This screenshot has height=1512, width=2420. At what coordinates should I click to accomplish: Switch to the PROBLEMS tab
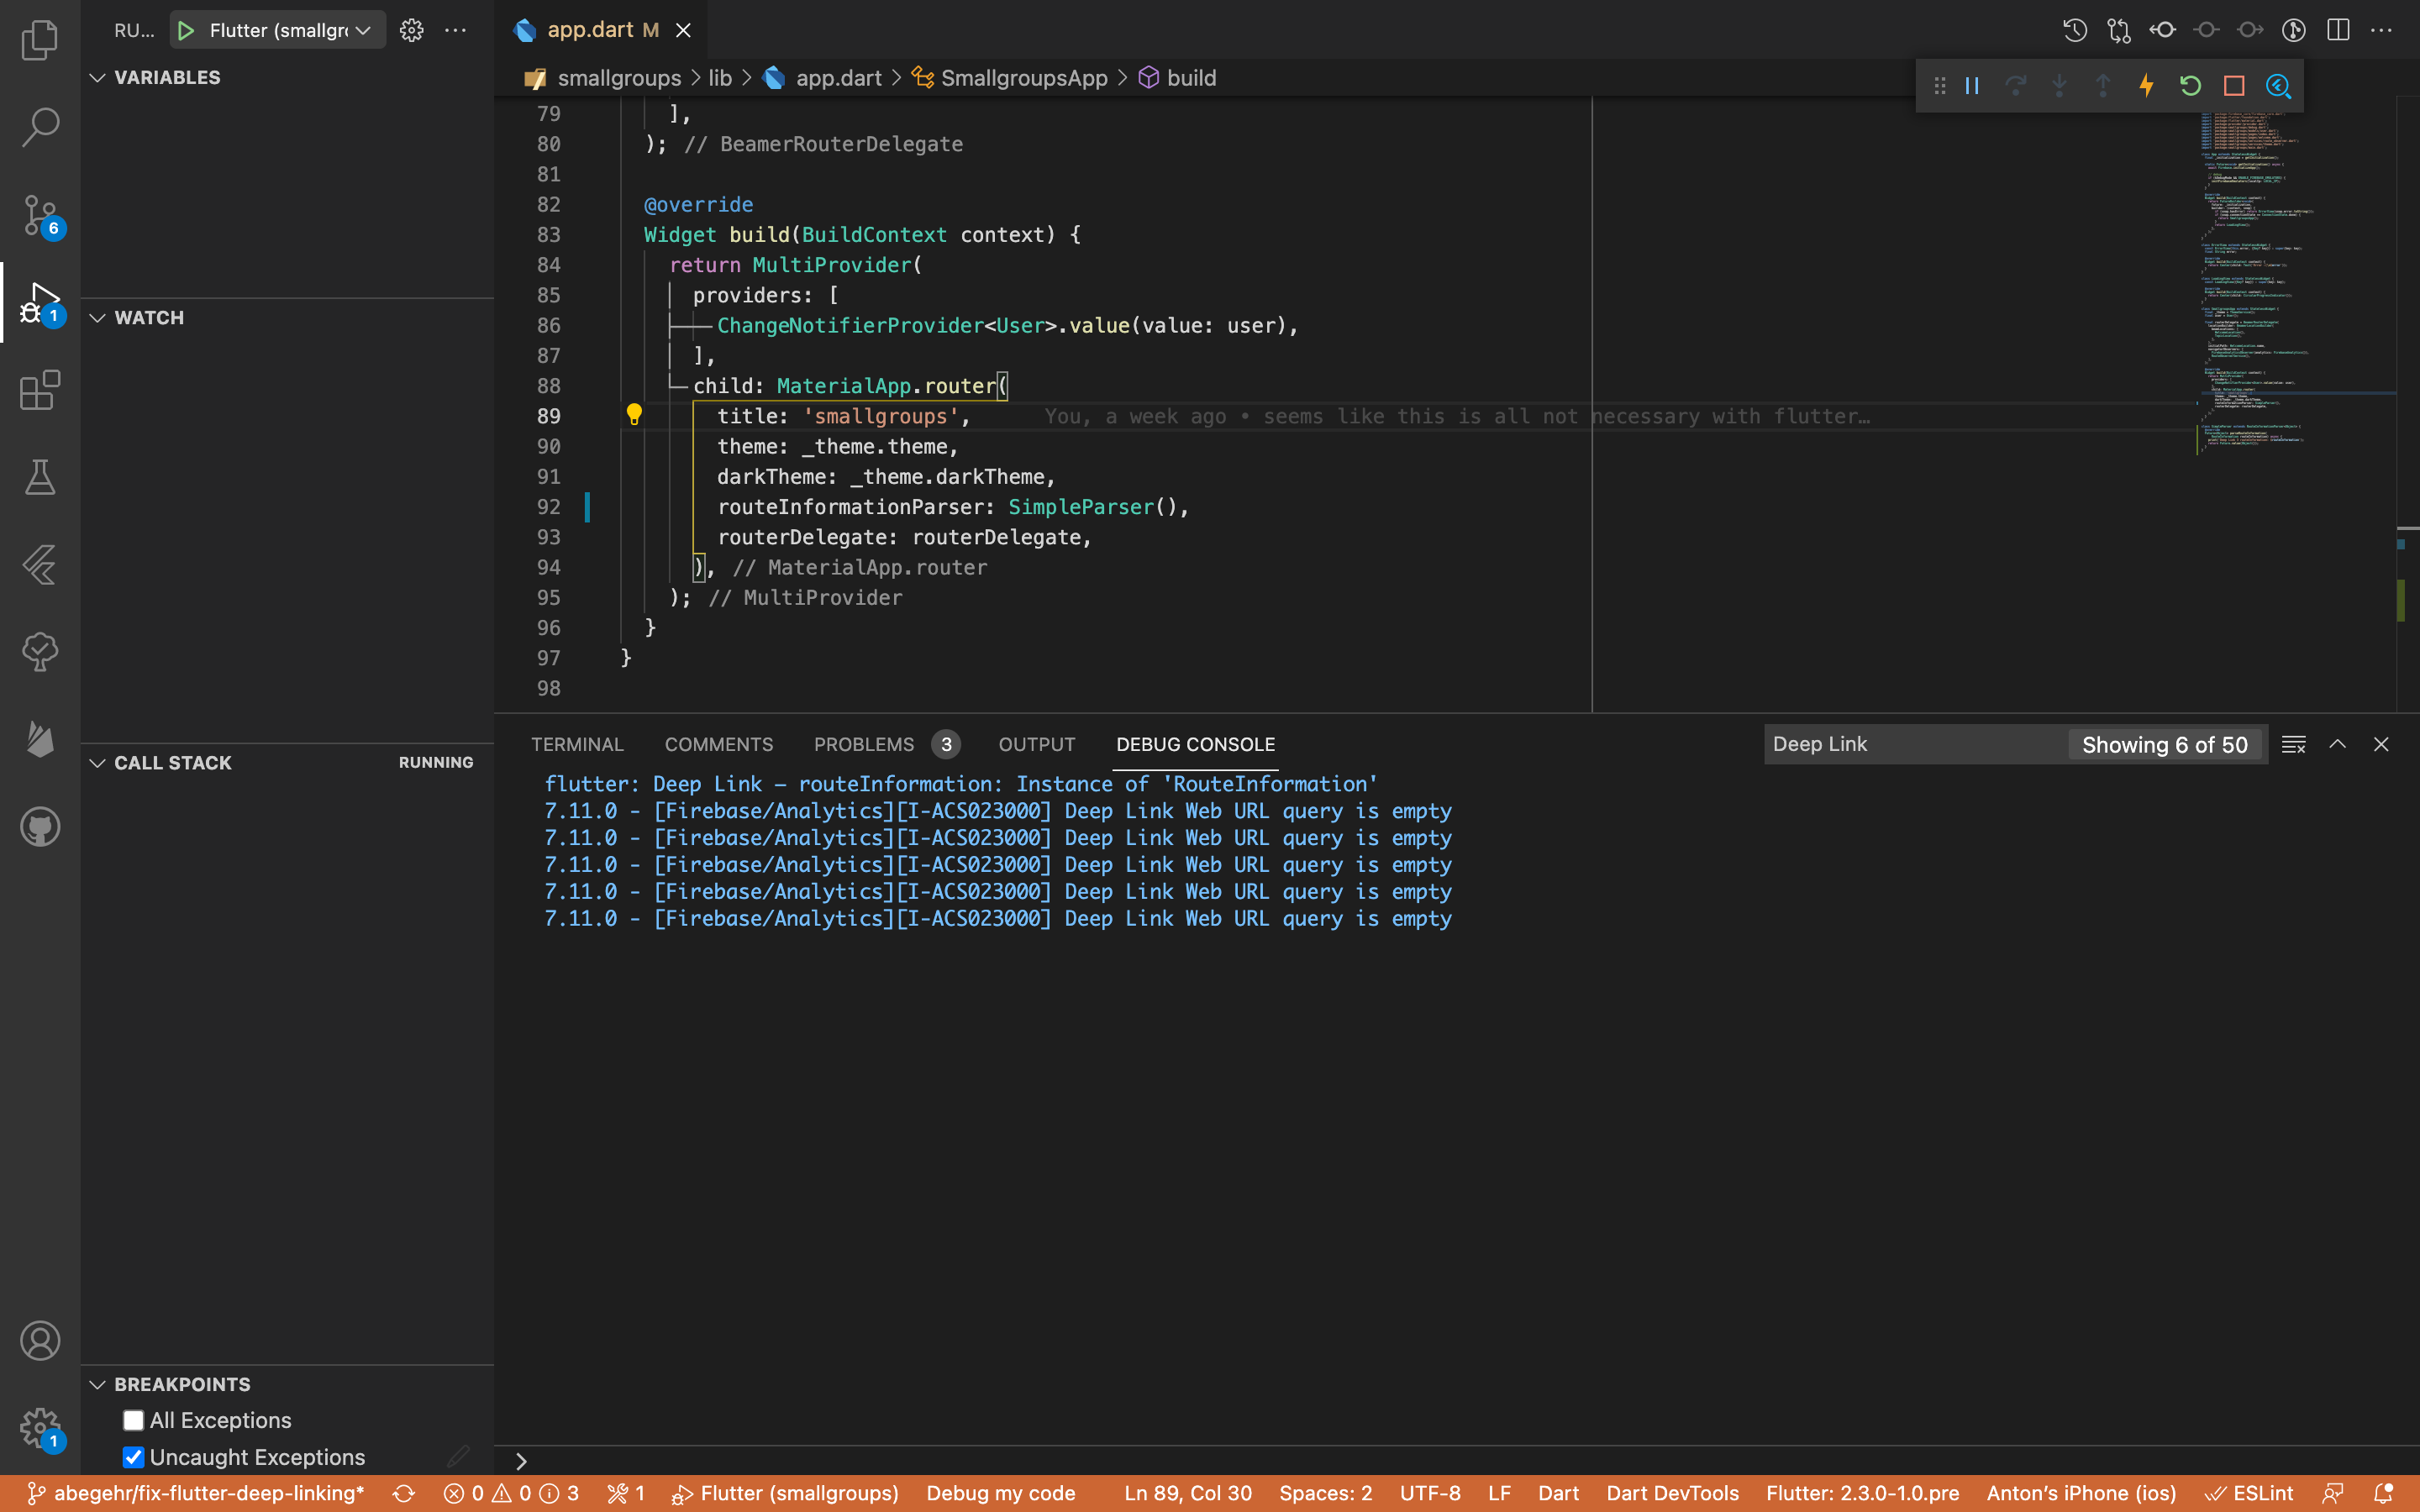tap(863, 744)
